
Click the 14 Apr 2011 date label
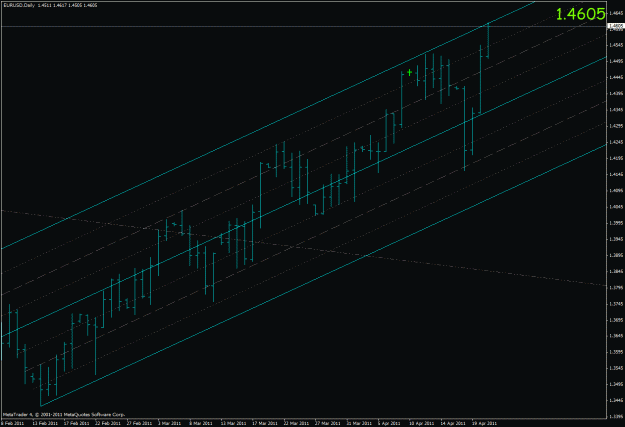[453, 423]
